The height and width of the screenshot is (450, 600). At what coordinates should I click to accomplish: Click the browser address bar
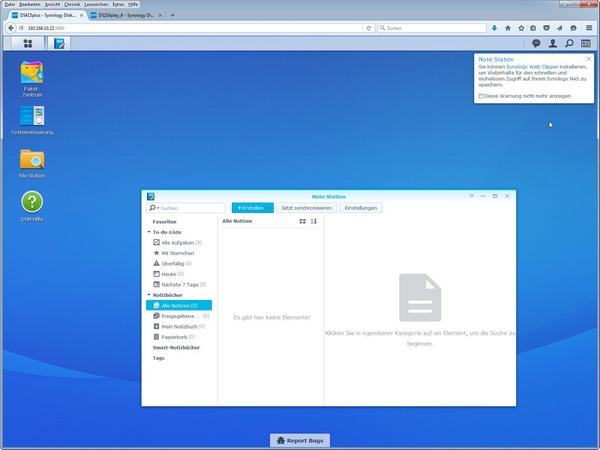[x=190, y=28]
